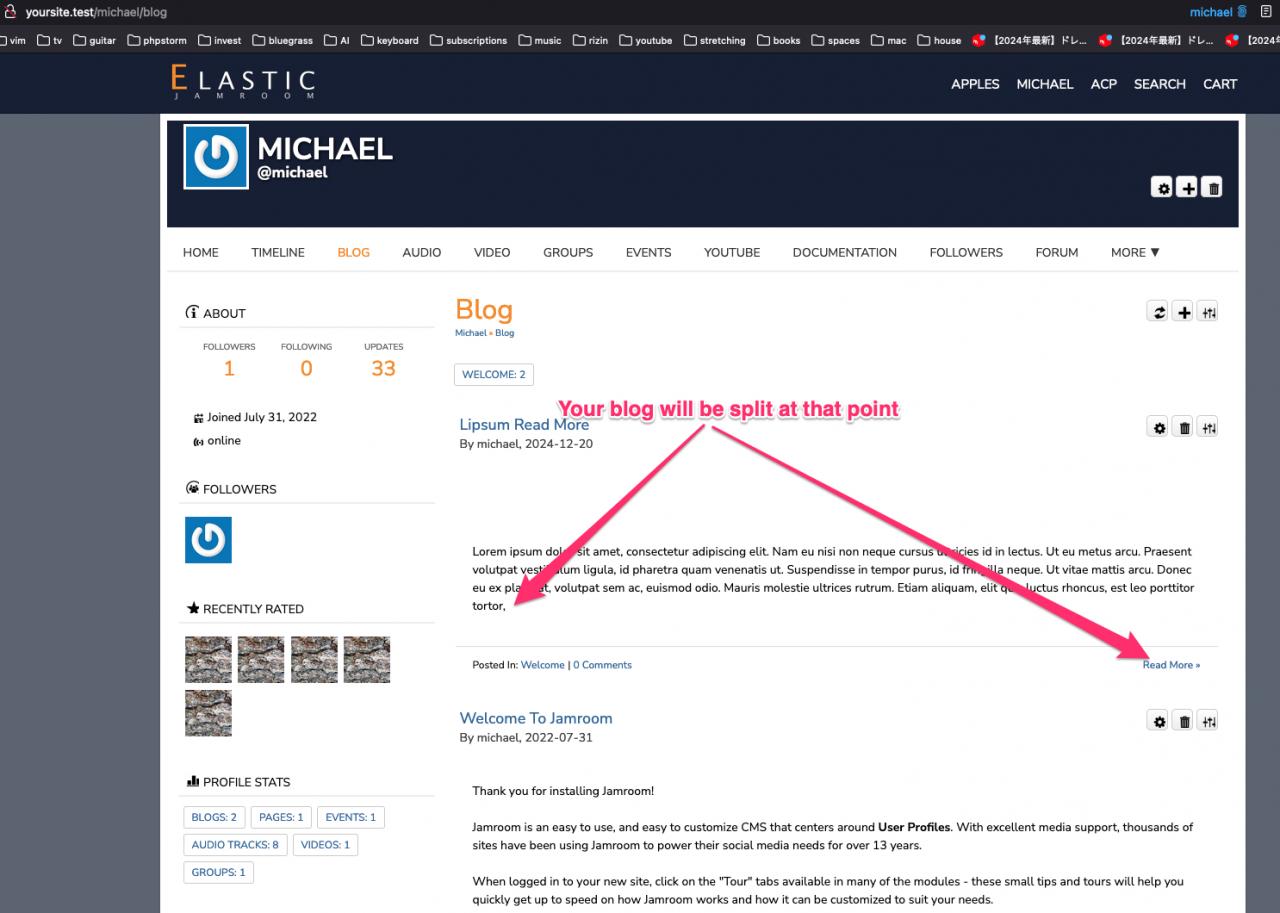
Task: Open CART in the top navigation
Action: point(1220,84)
